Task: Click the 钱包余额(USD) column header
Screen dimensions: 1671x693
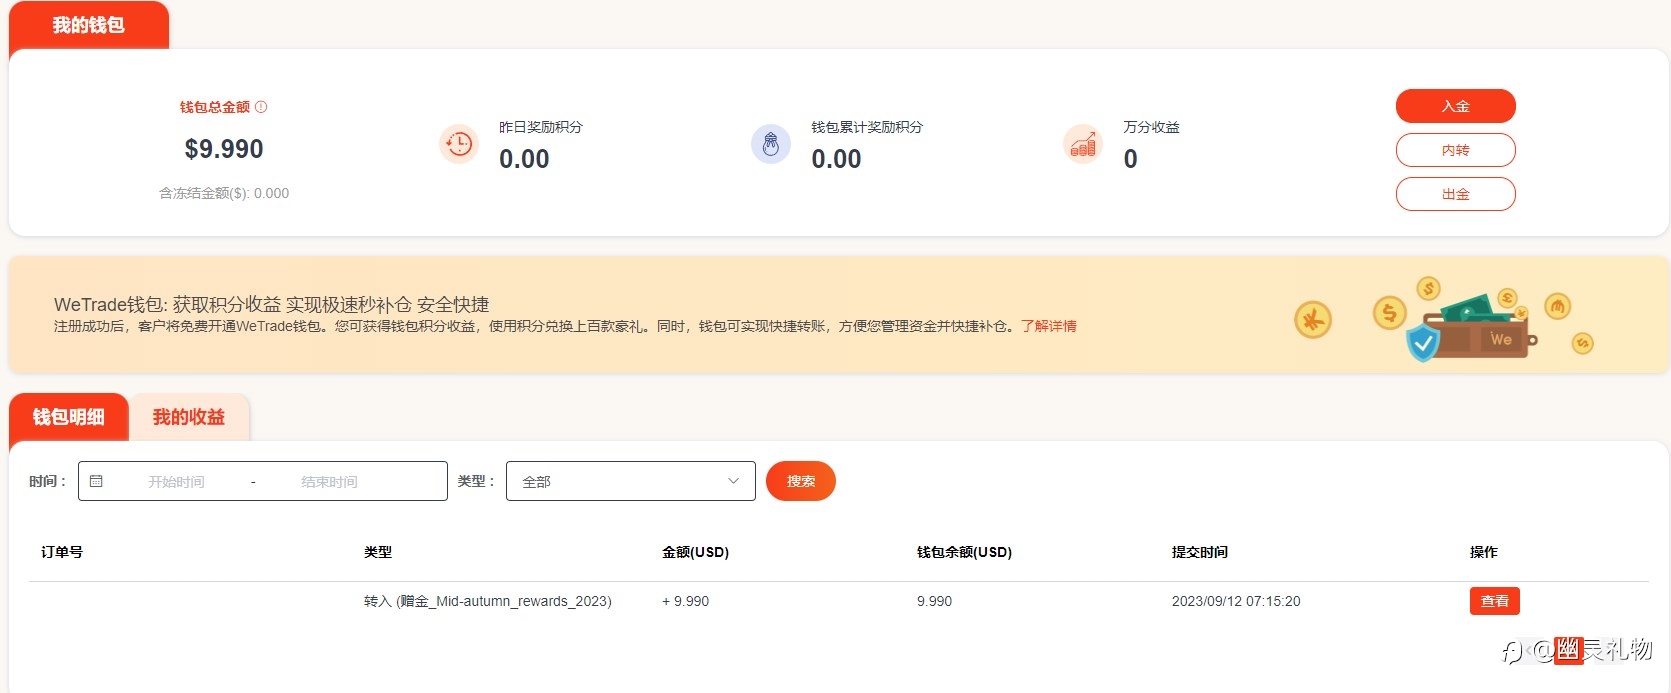Action: (965, 552)
